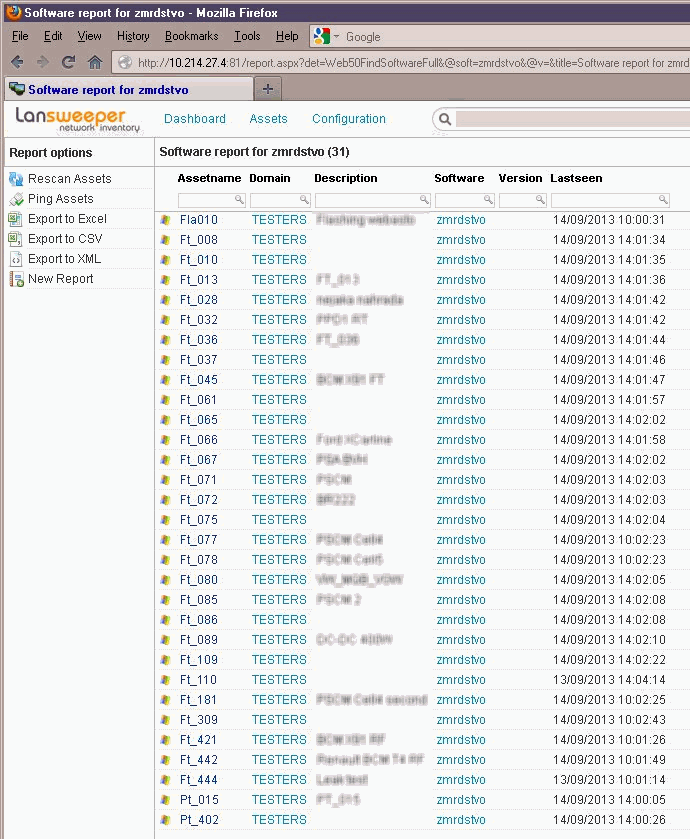The image size is (690, 839).
Task: Click the Export to Excel icon
Action: coord(16,219)
